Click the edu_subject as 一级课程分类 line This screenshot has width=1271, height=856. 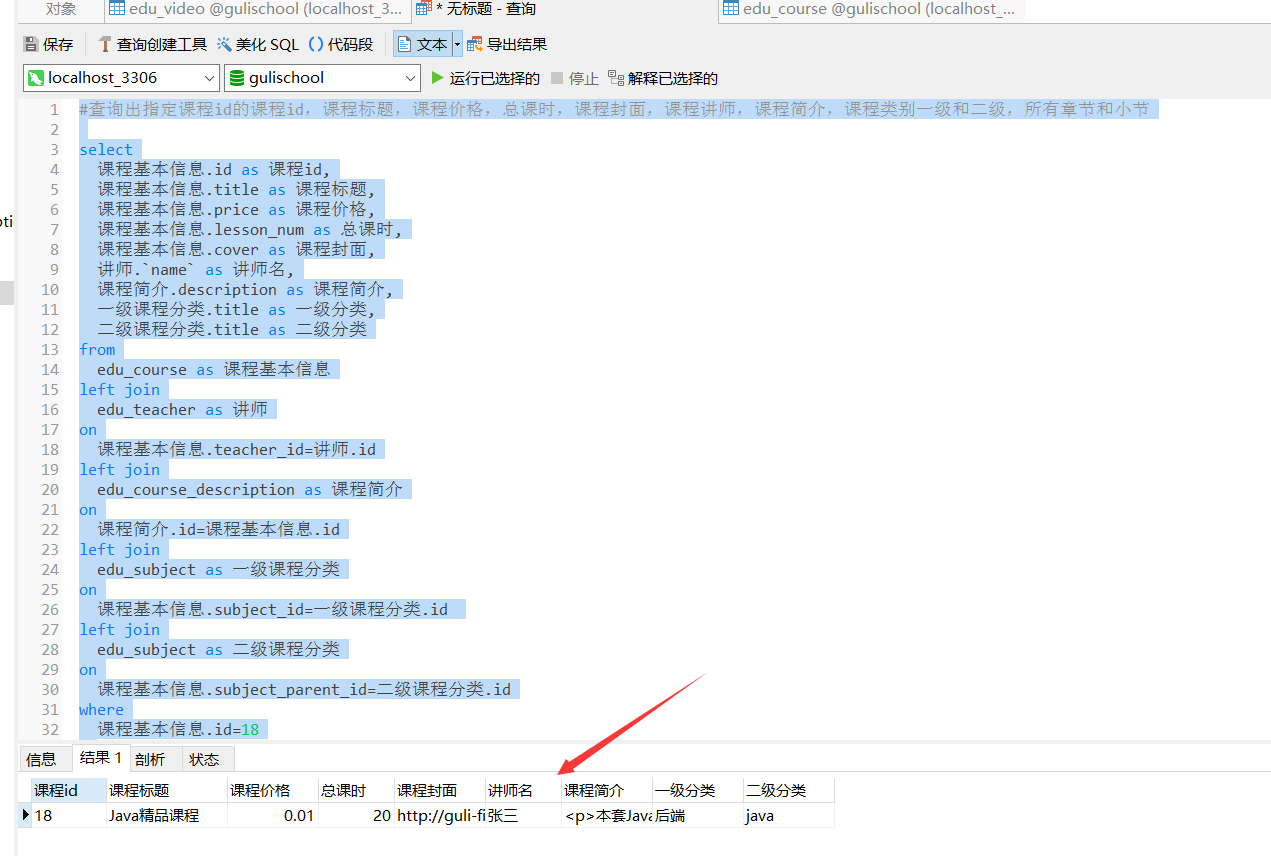pos(219,569)
